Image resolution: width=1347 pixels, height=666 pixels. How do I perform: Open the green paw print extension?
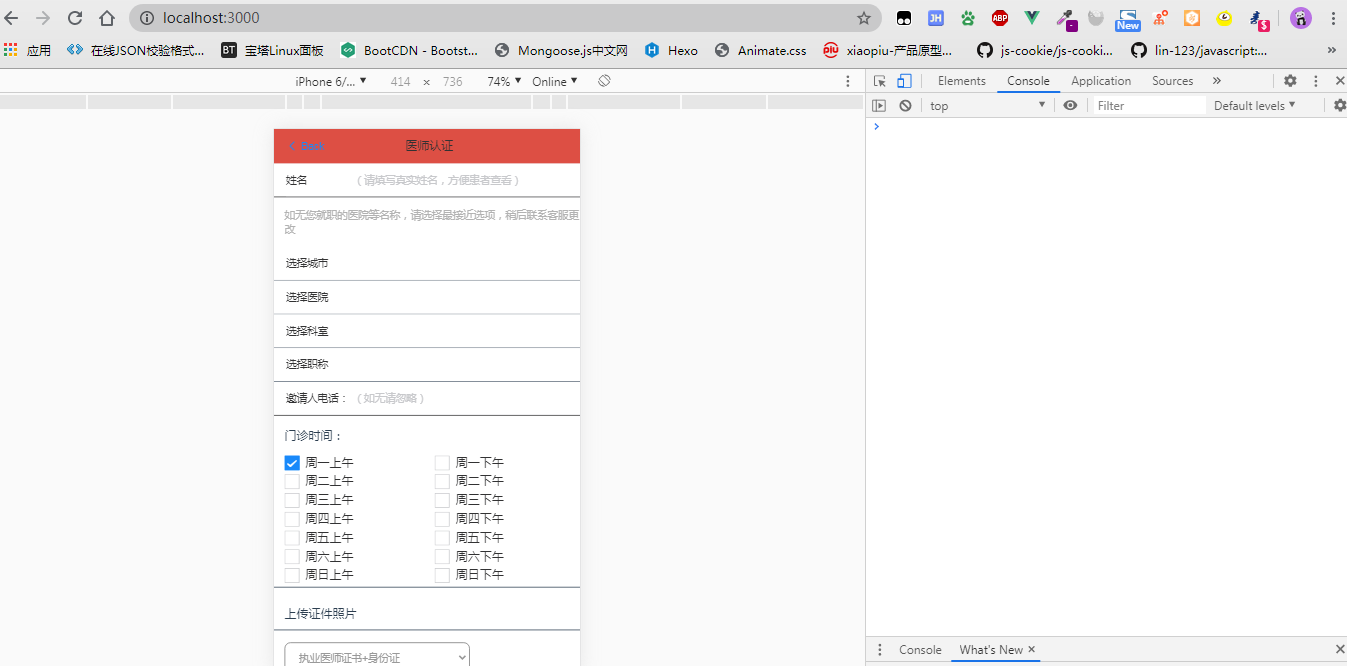point(968,18)
